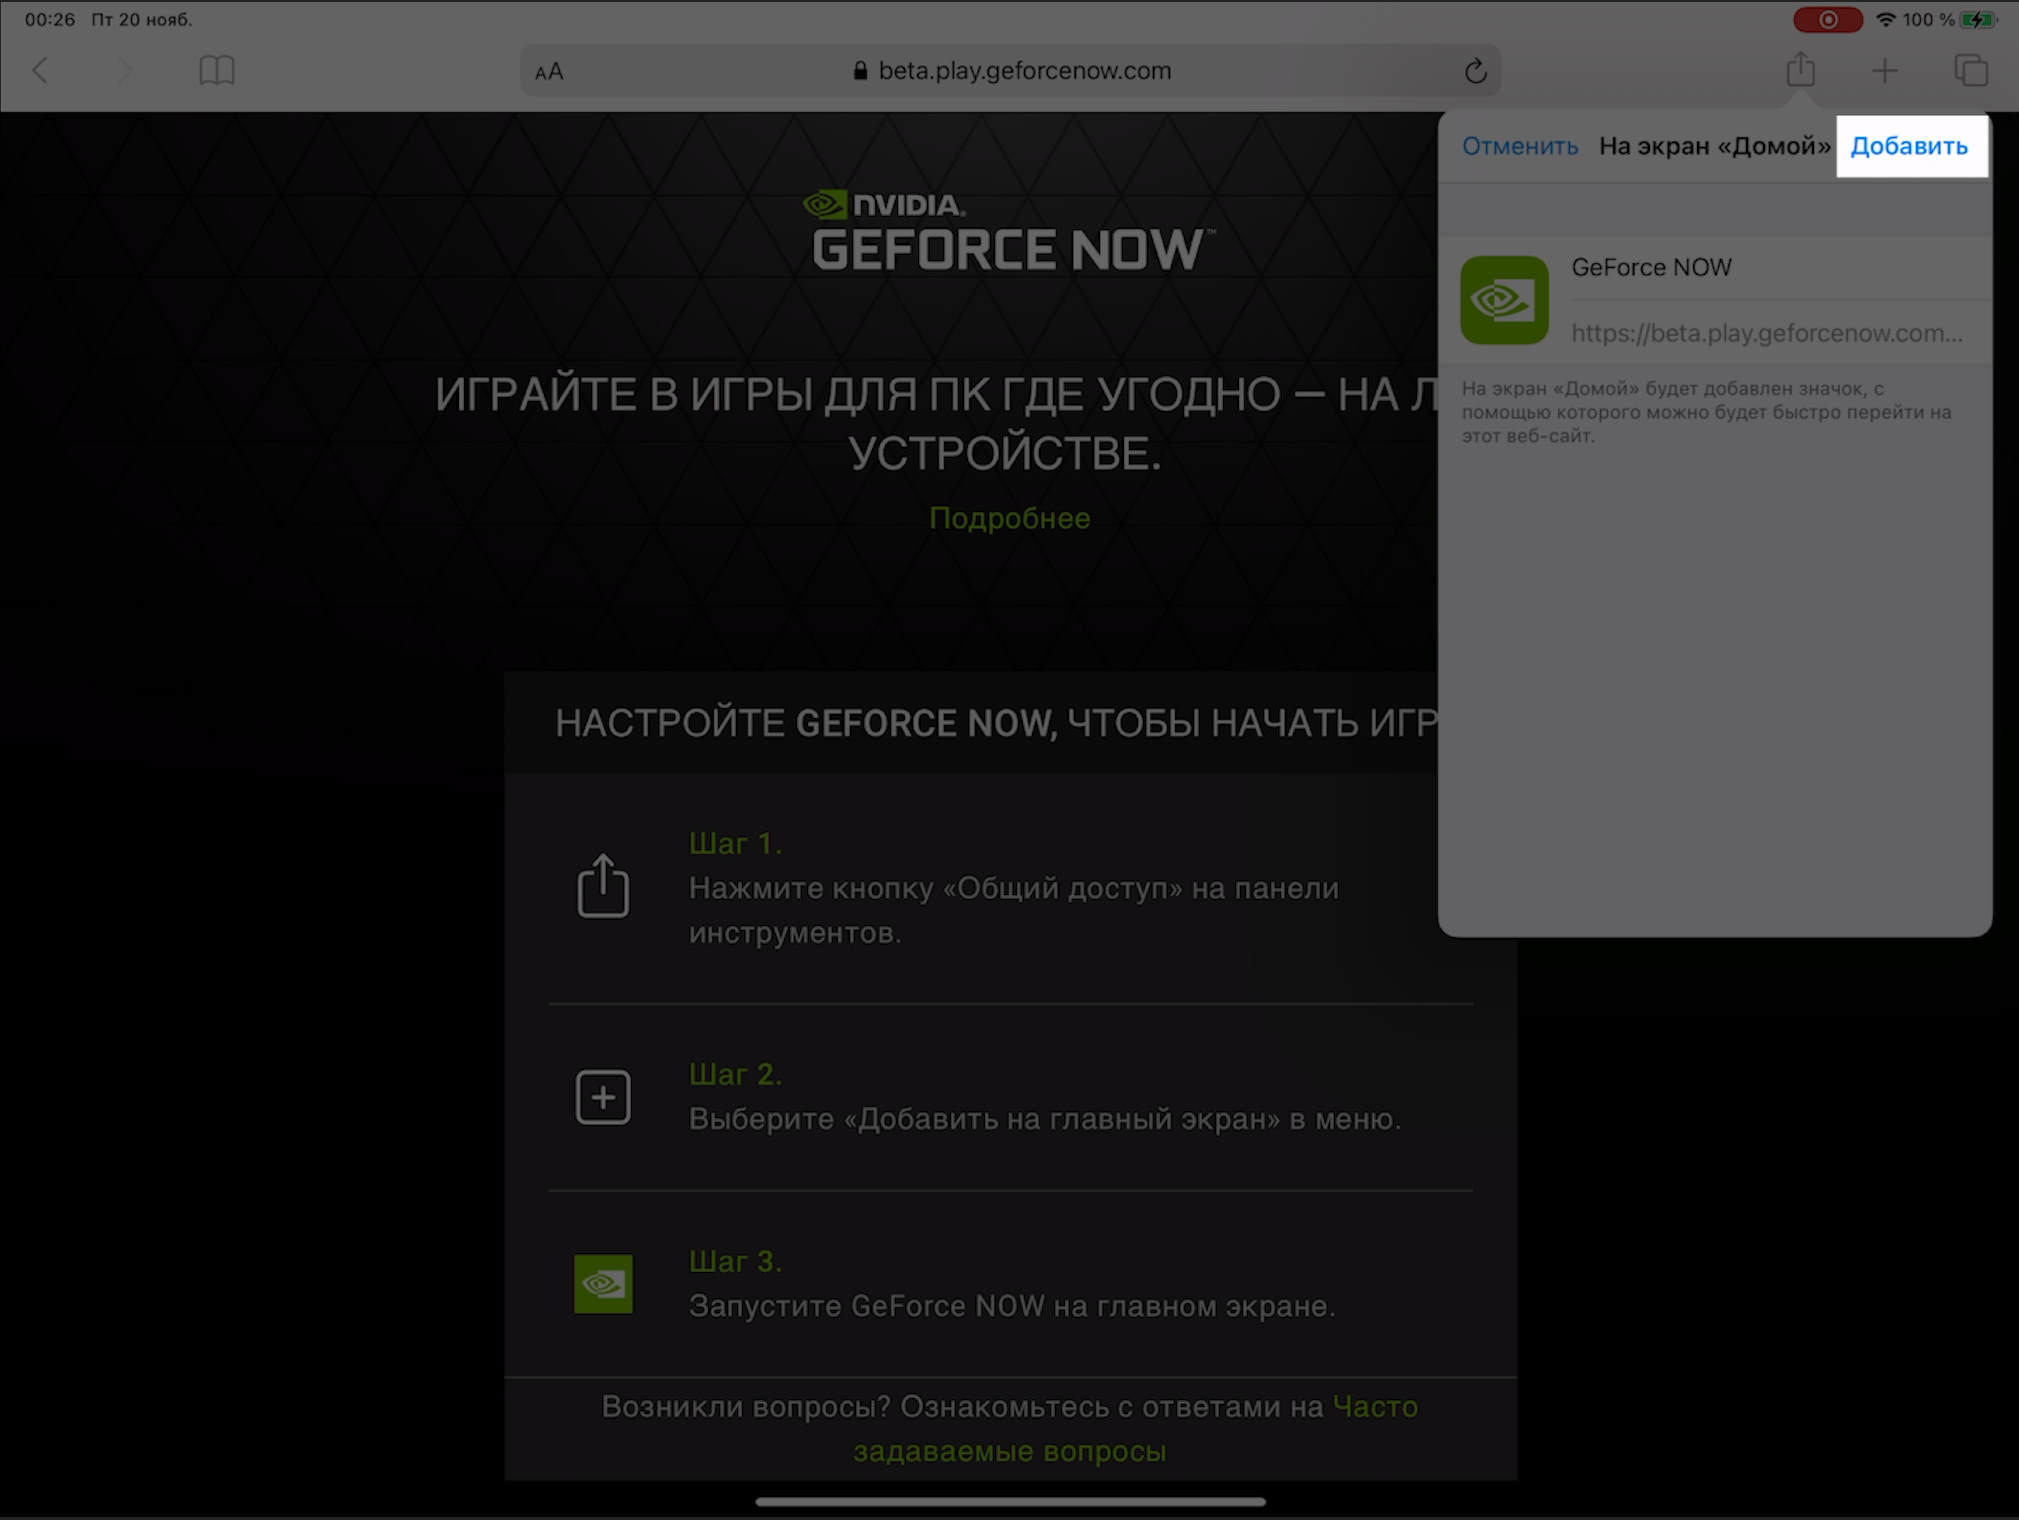Screen dimensions: 2019x1520
Task: Tap the plus box icon at Шаг 2
Action: pos(603,1097)
